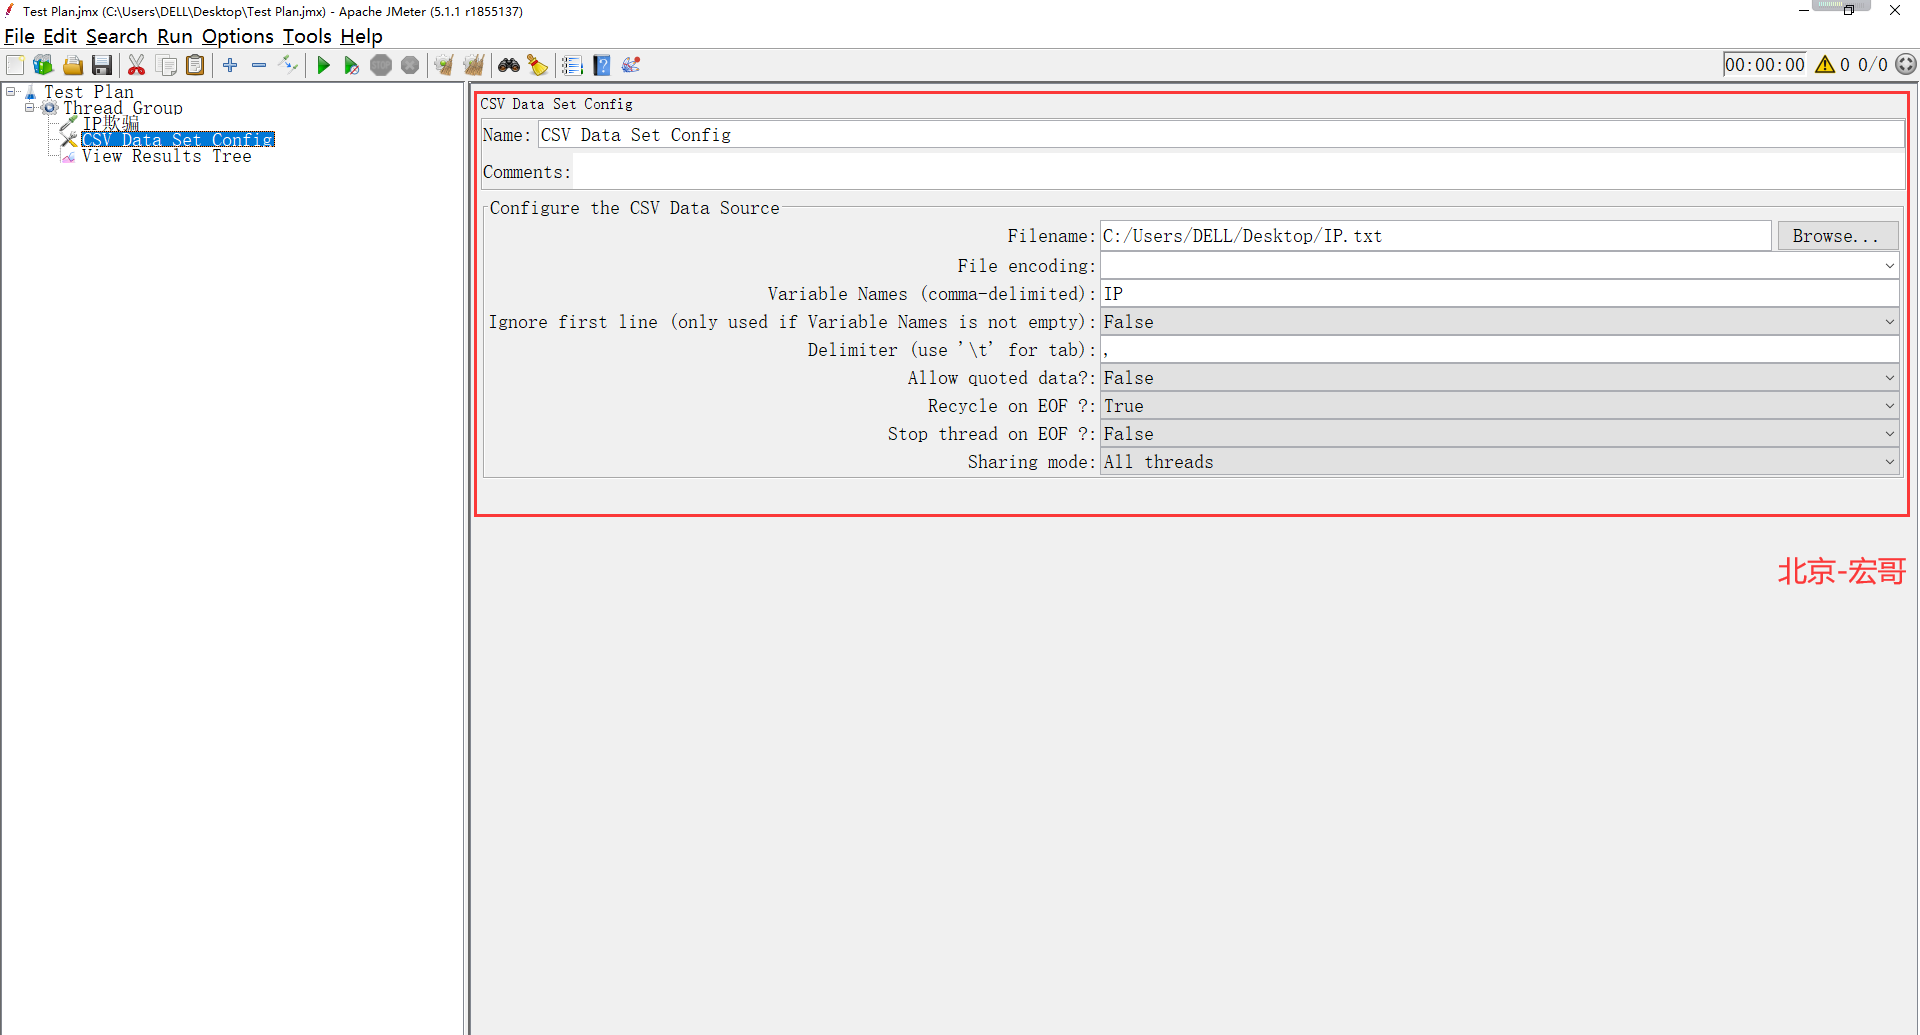The width and height of the screenshot is (1920, 1035).
Task: Click the Stop sign icon
Action: point(381,65)
